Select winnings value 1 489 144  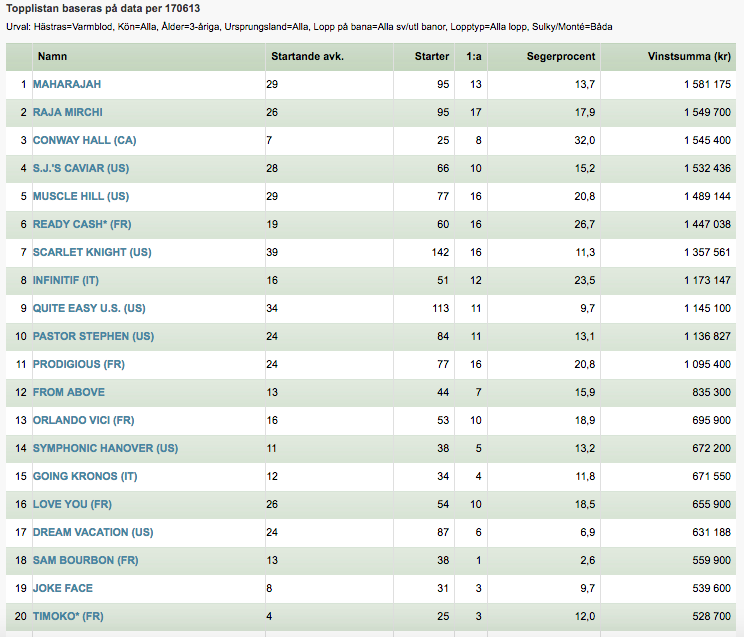[707, 197]
